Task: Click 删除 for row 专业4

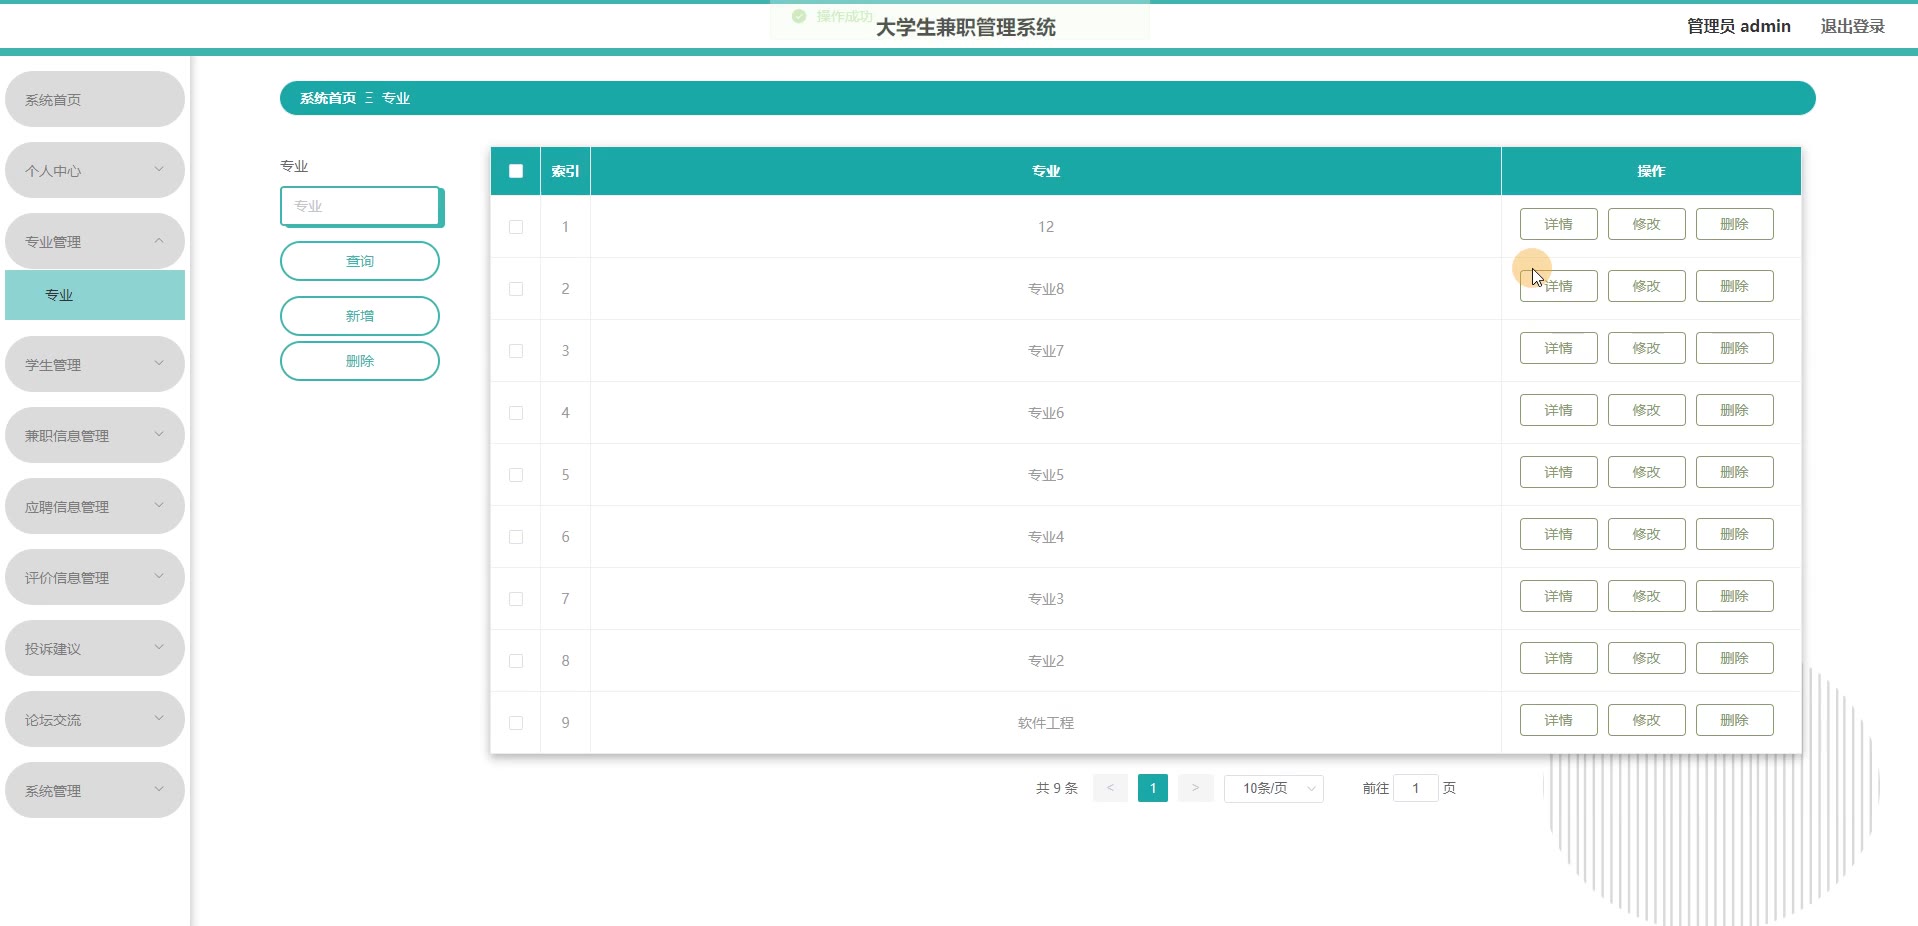Action: tap(1735, 534)
